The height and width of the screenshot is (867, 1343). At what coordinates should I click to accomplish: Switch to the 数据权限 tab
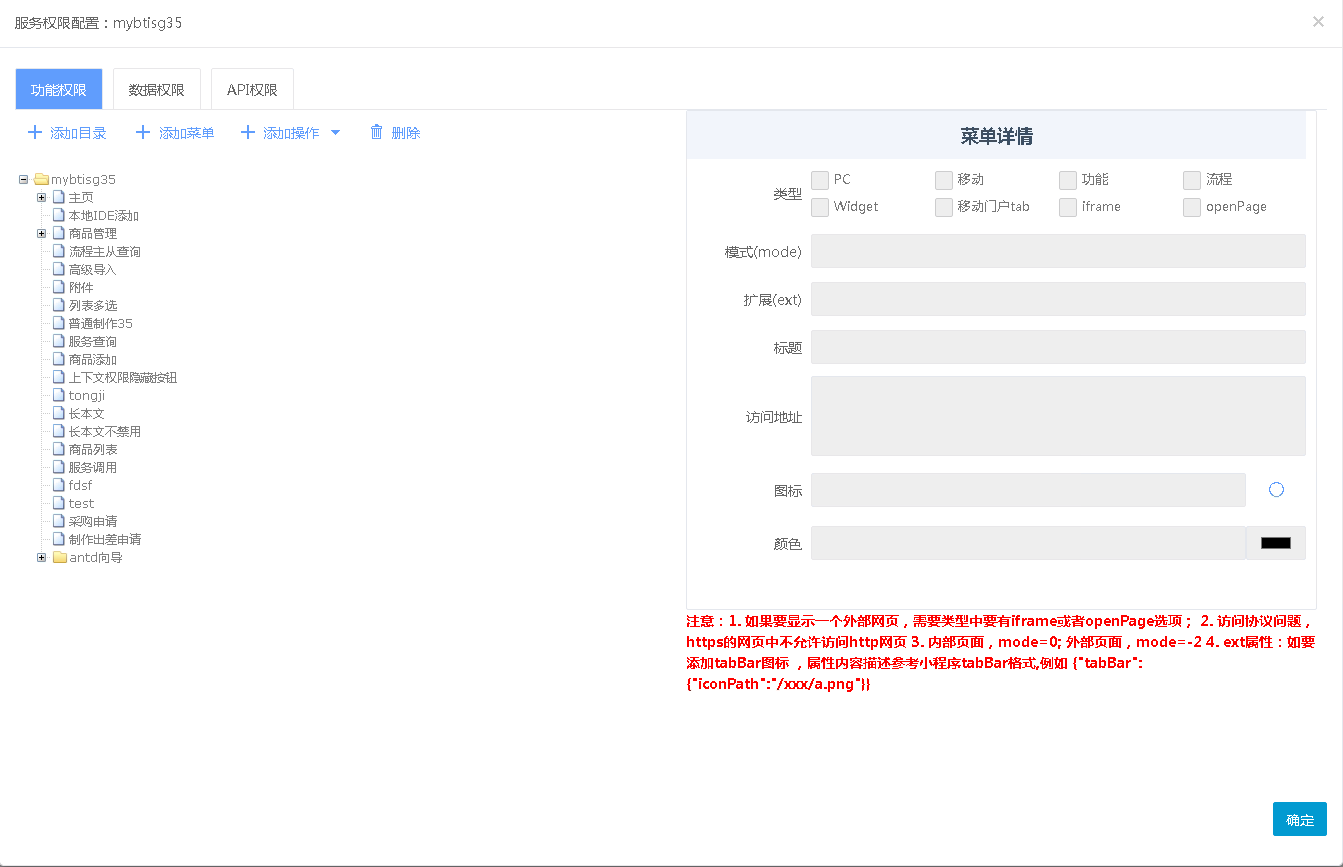point(157,90)
